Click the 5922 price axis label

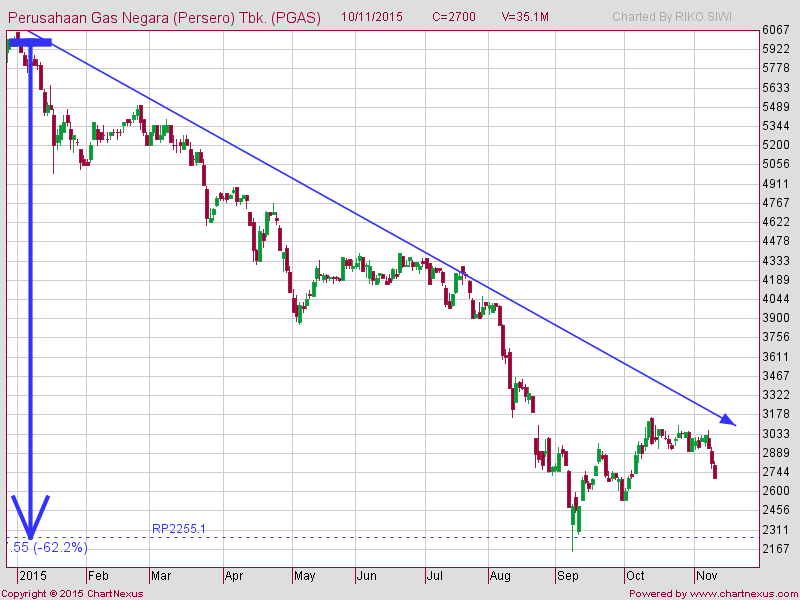click(776, 49)
